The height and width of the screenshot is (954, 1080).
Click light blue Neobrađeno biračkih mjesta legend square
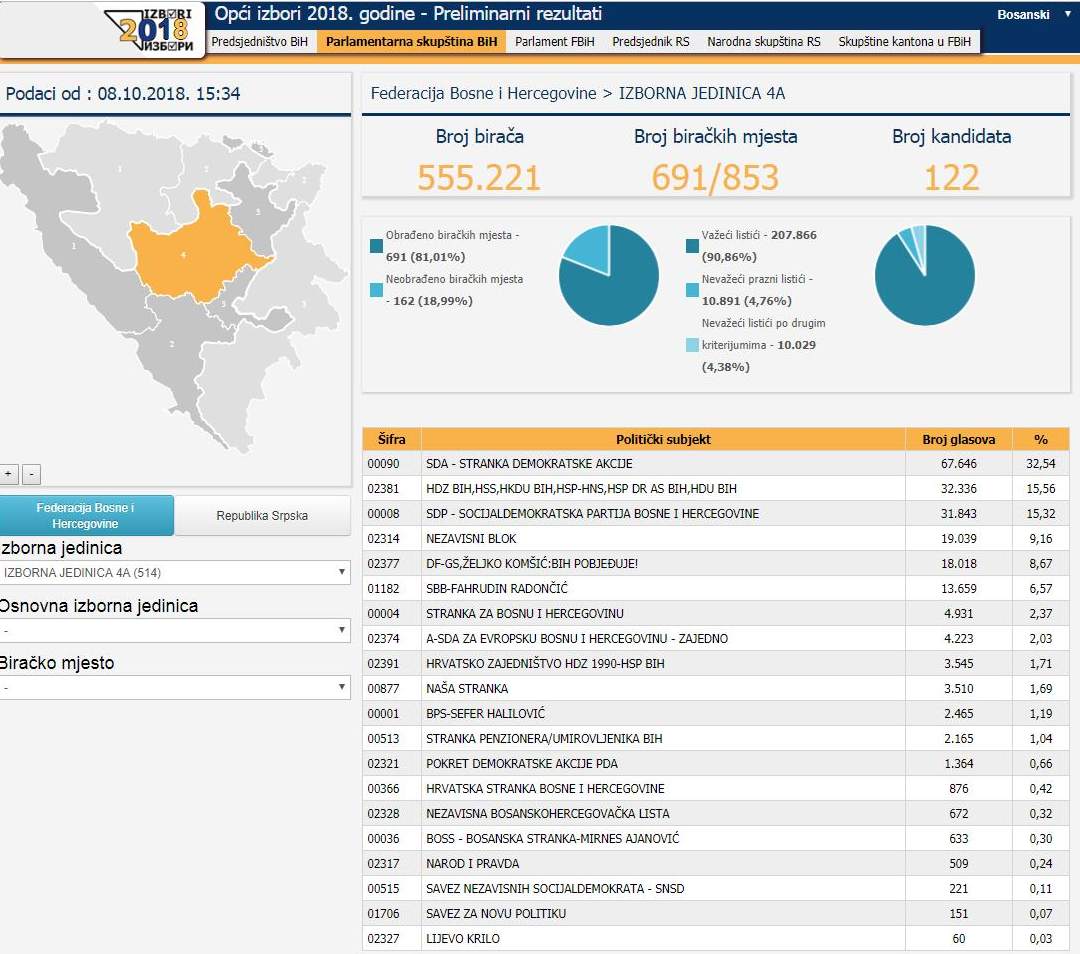pyautogui.click(x=376, y=290)
